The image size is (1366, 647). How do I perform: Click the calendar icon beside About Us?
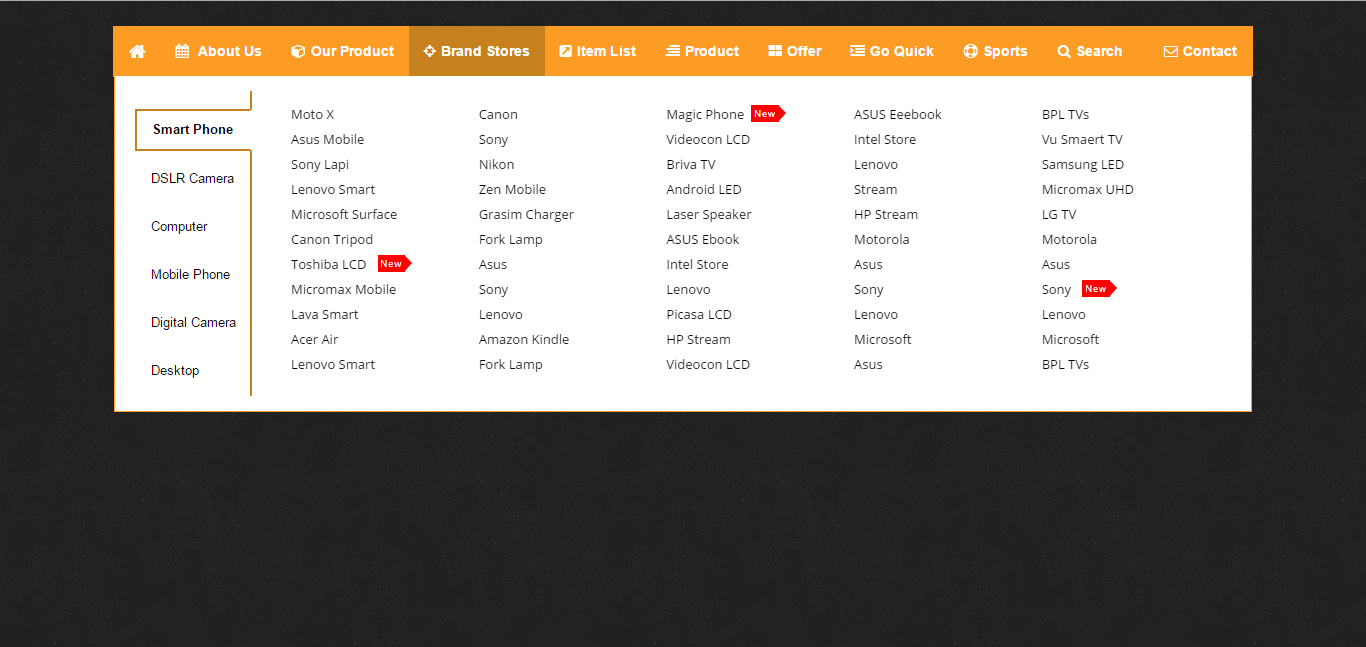coord(182,51)
